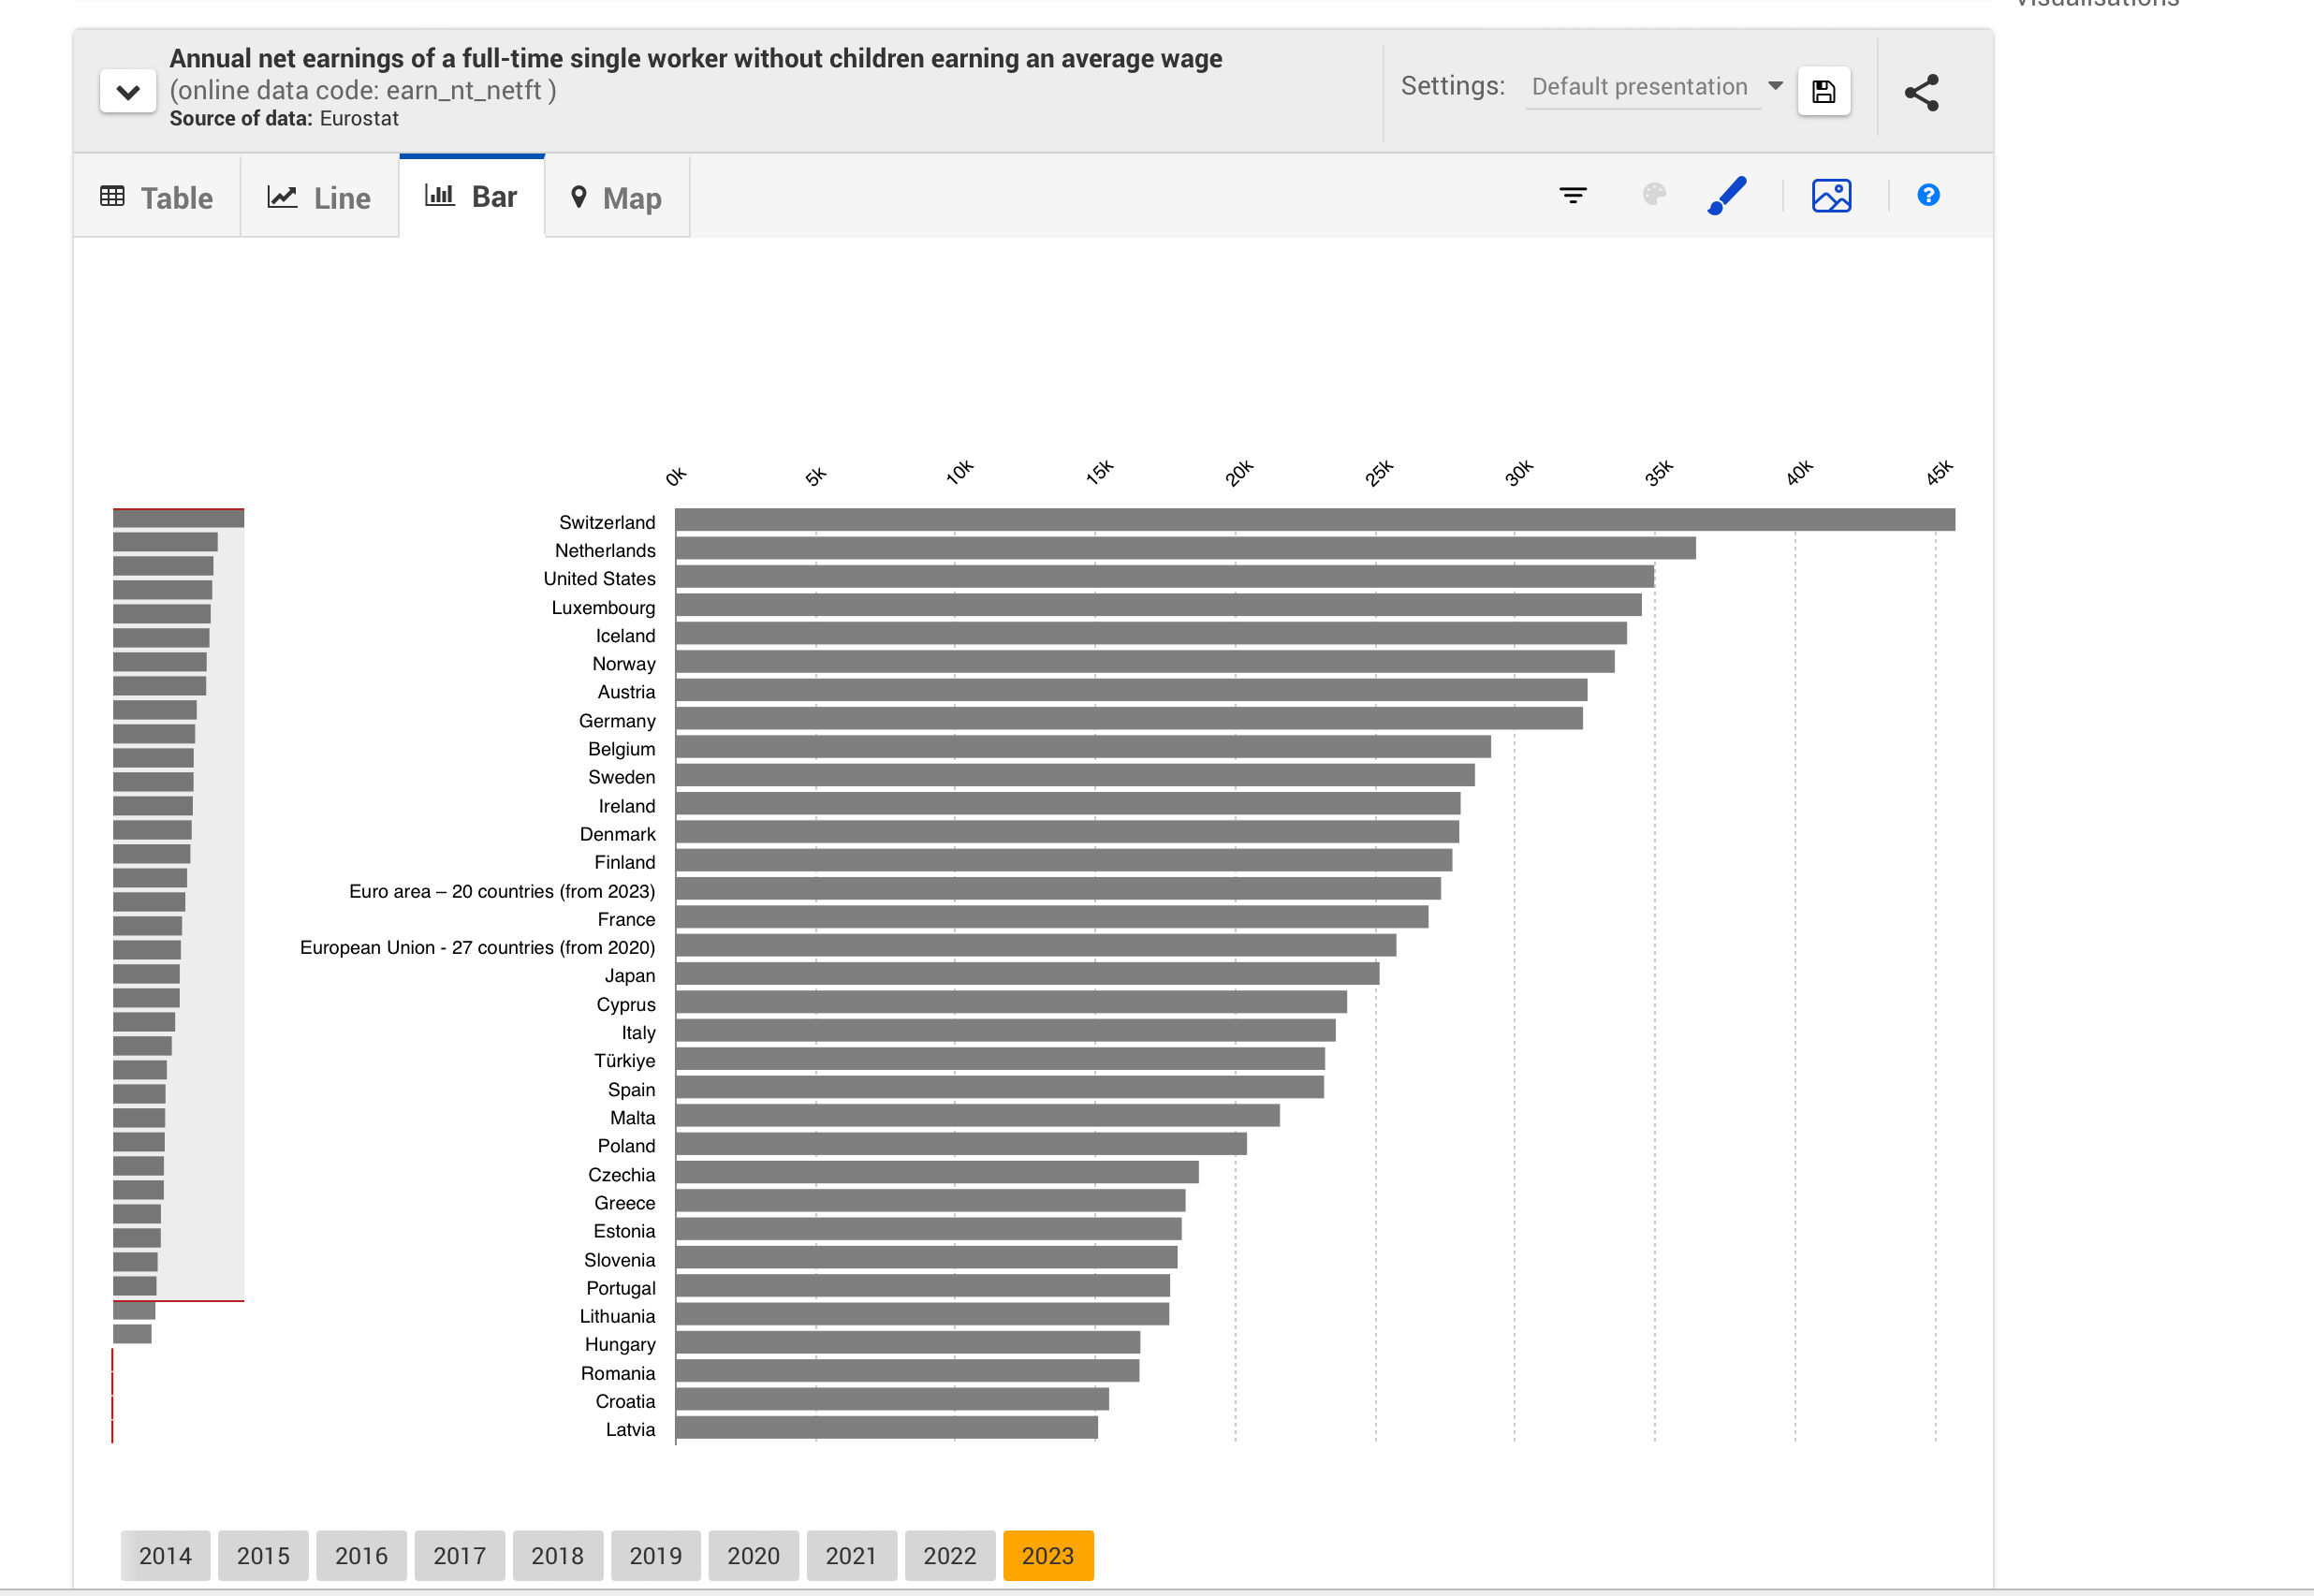Click the download image icon
This screenshot has height=1596, width=2314.
[x=1831, y=195]
